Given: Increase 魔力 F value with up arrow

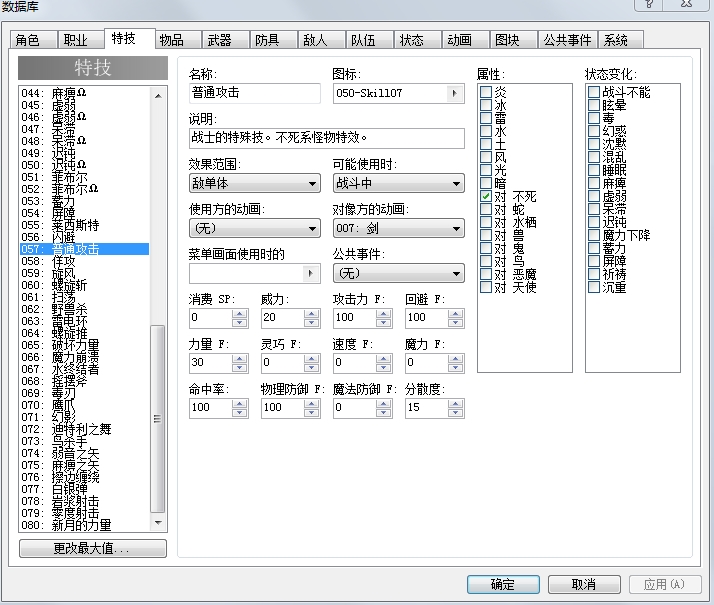Looking at the screenshot, I should 455,358.
